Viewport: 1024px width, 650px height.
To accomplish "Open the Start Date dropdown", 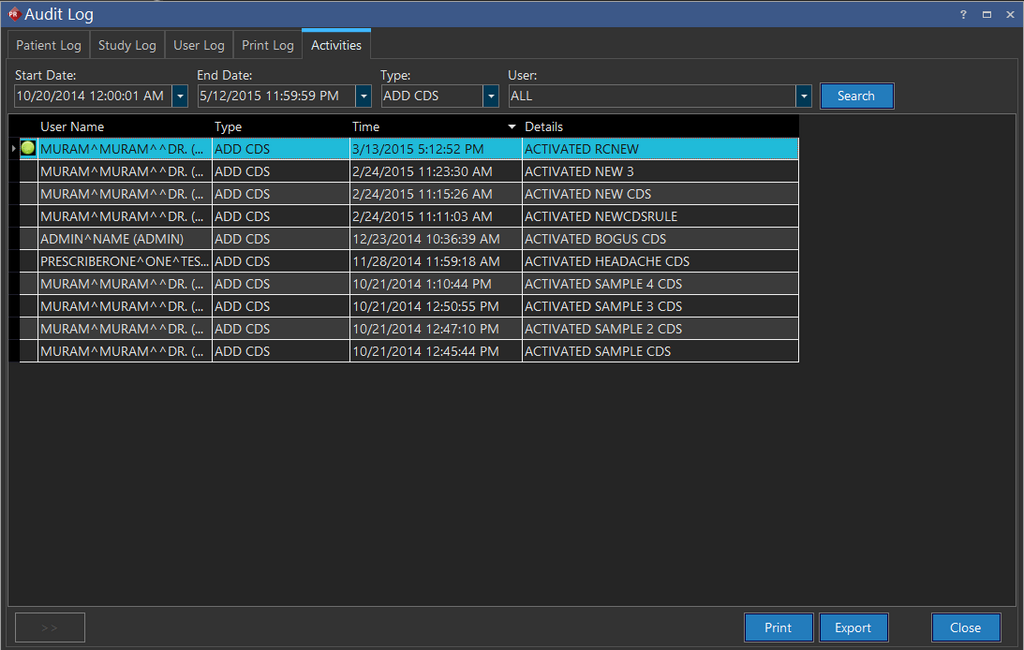I will pyautogui.click(x=180, y=96).
